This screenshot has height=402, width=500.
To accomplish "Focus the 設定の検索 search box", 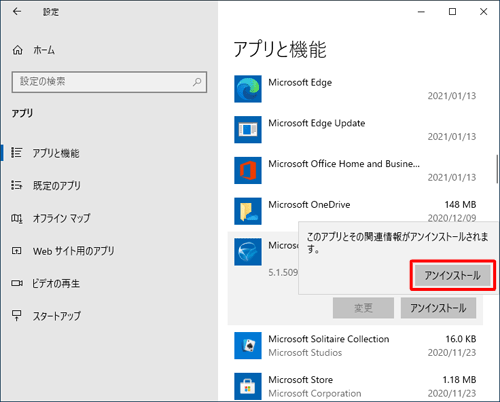I will (109, 82).
